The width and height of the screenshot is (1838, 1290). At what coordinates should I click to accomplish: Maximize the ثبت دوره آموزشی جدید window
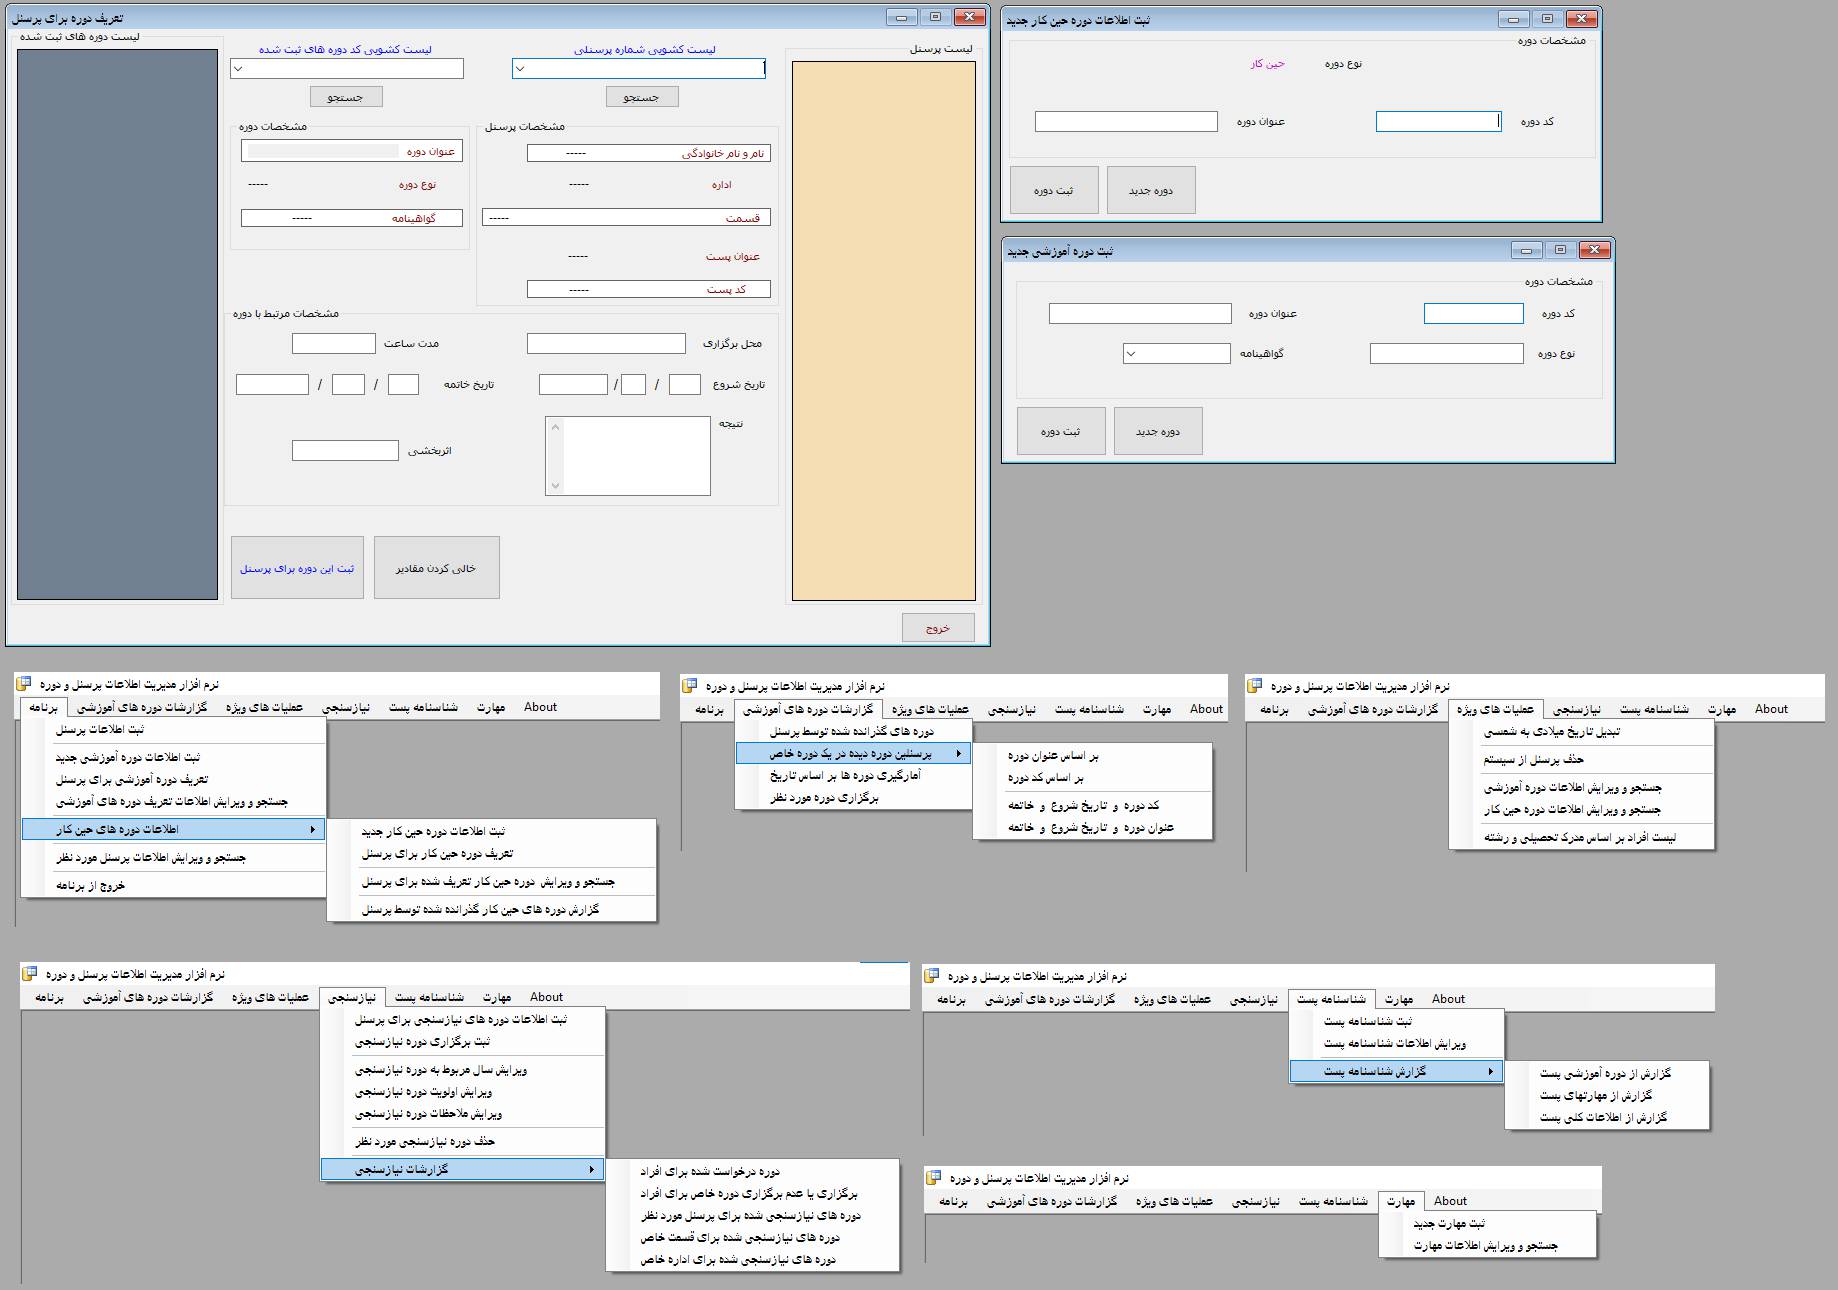point(1559,250)
